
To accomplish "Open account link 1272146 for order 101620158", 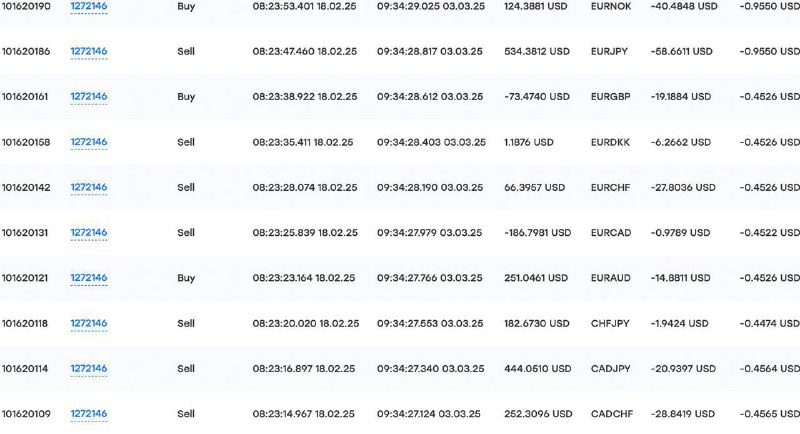I will click(89, 142).
